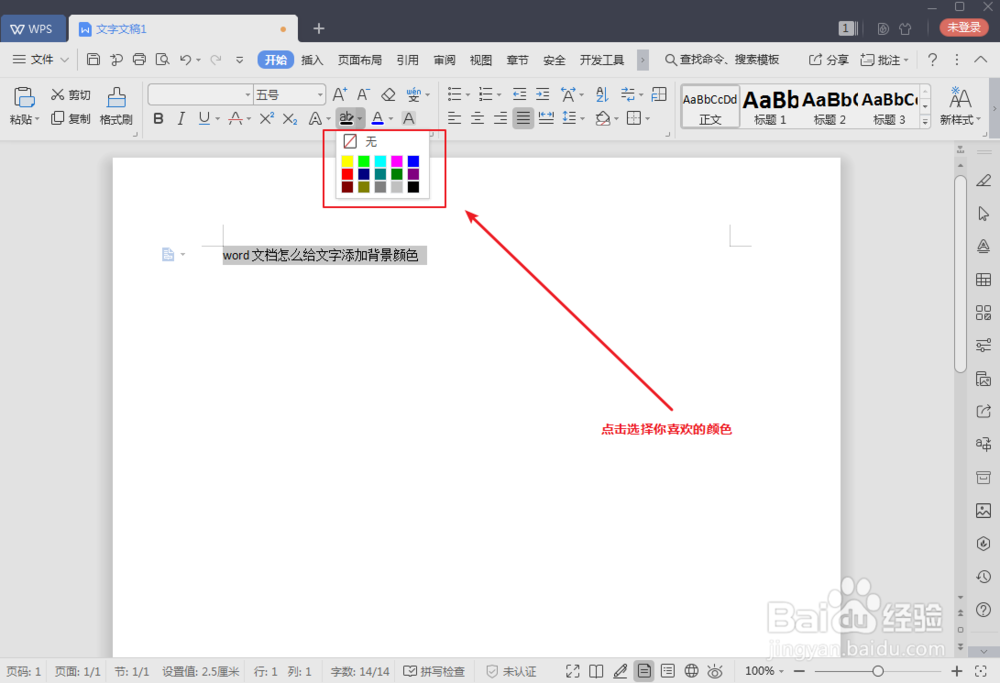
Task: Open the 页面布局 ribbon tab
Action: 360,59
